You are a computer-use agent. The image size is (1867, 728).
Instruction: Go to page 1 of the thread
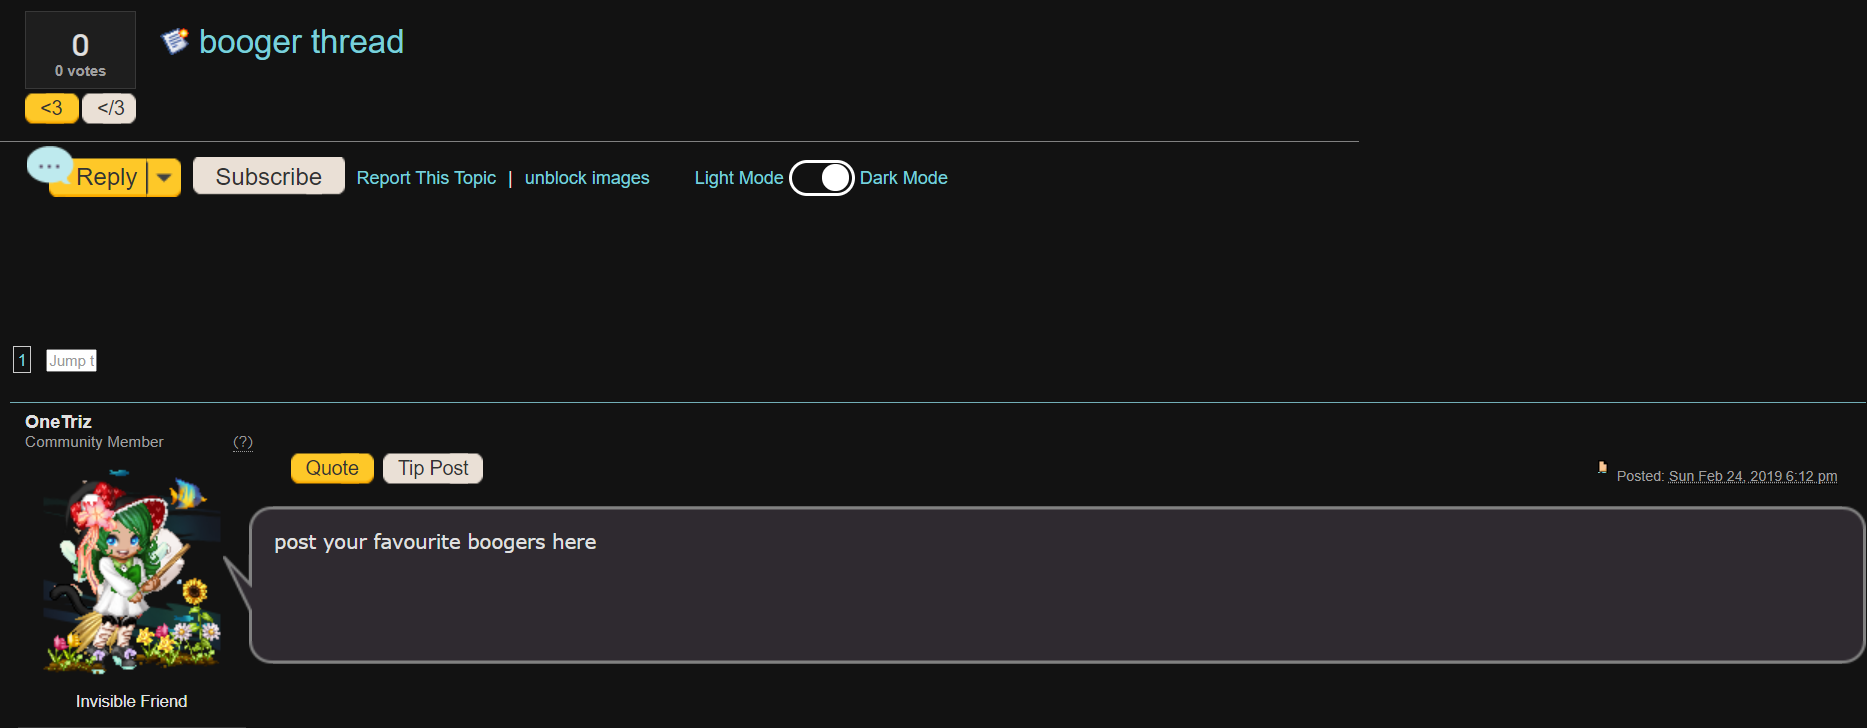(22, 360)
